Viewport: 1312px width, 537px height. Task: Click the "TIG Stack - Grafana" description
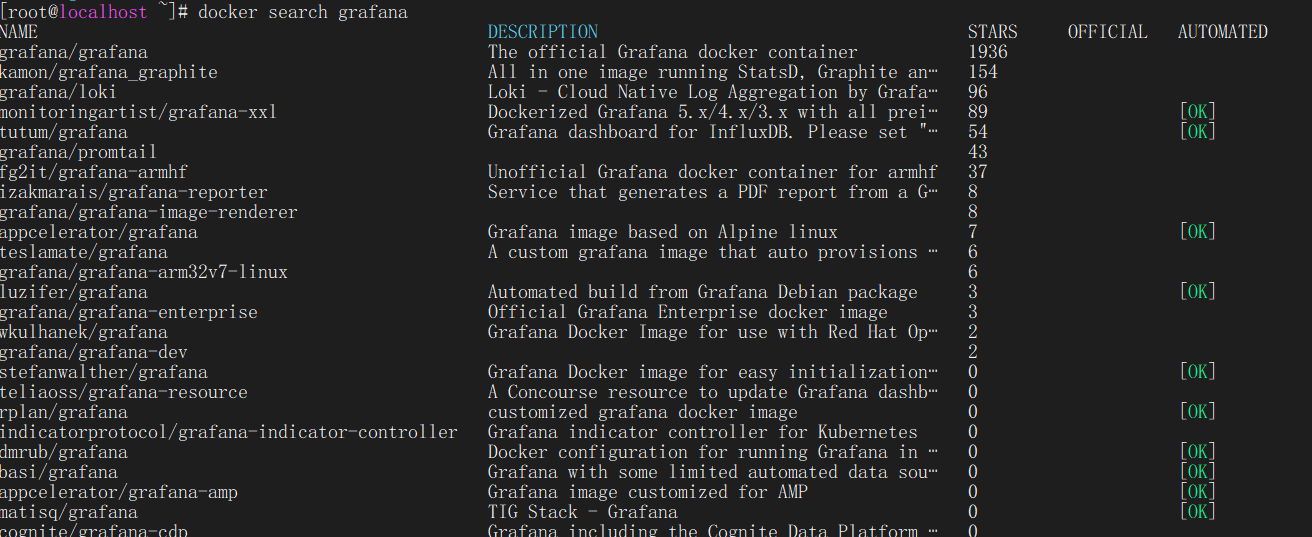[x=582, y=512]
